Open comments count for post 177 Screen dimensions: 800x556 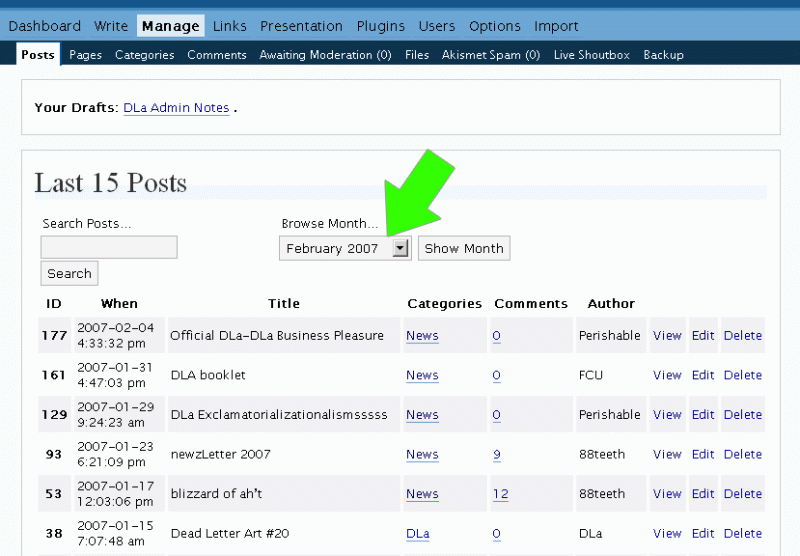pos(496,336)
